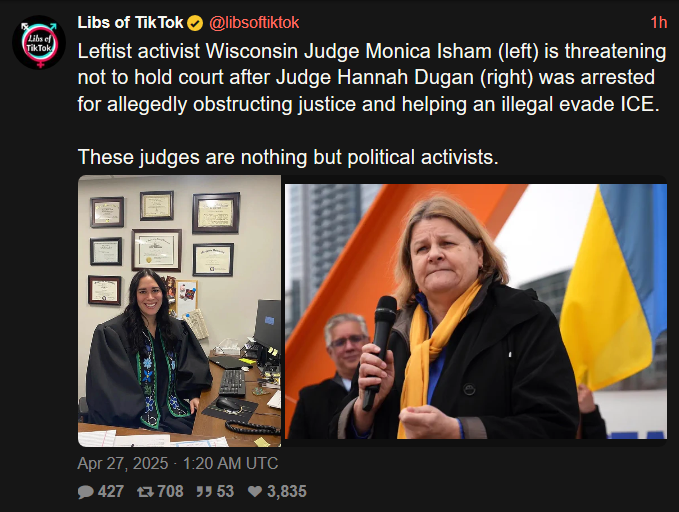Enlarge the right photo of woman with microphone
This screenshot has height=512, width=679.
475,311
